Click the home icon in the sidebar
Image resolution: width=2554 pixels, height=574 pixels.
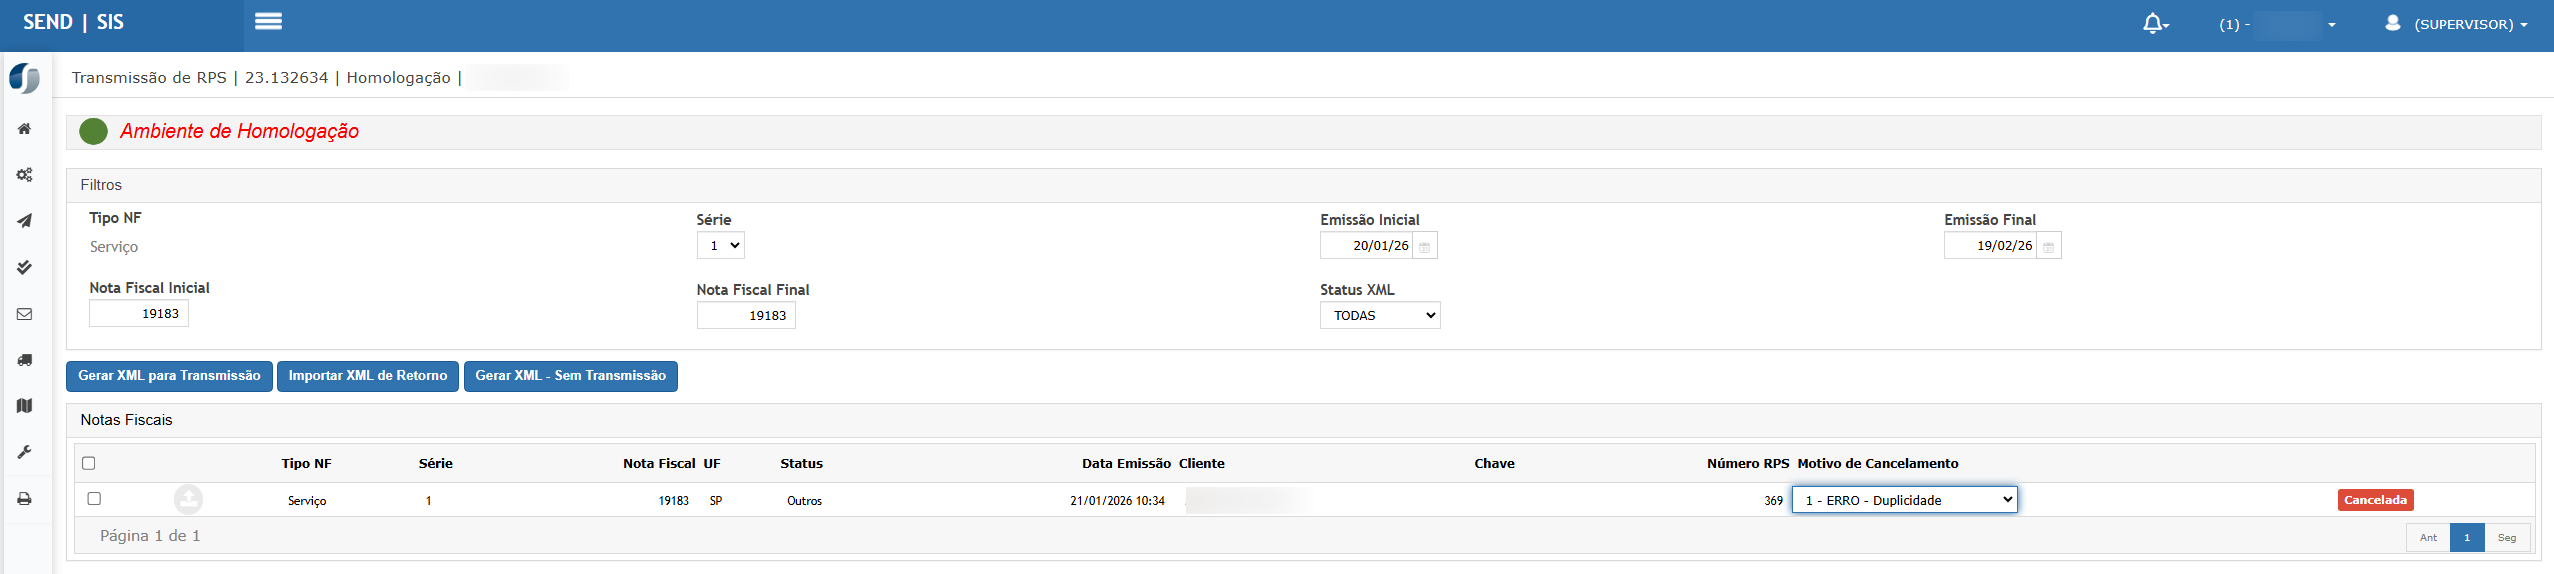click(x=24, y=129)
